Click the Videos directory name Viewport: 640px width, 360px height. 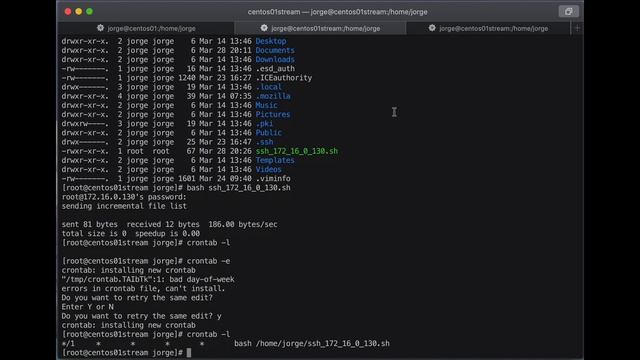point(269,169)
